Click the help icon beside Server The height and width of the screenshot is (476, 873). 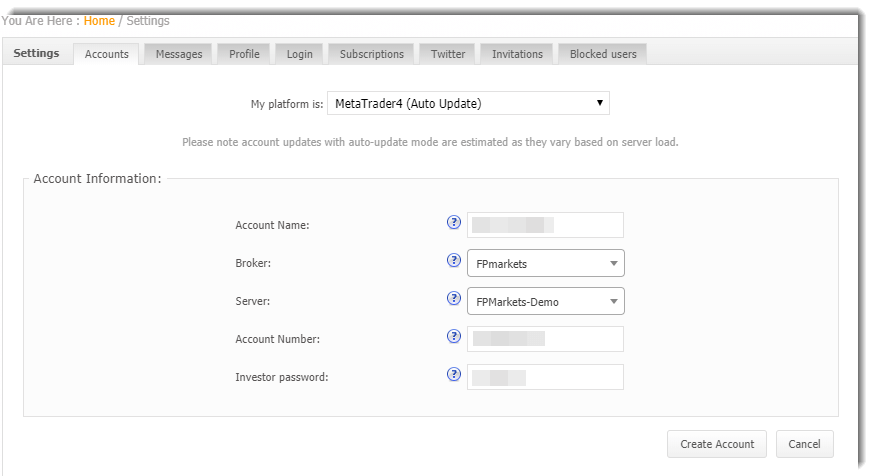[453, 299]
